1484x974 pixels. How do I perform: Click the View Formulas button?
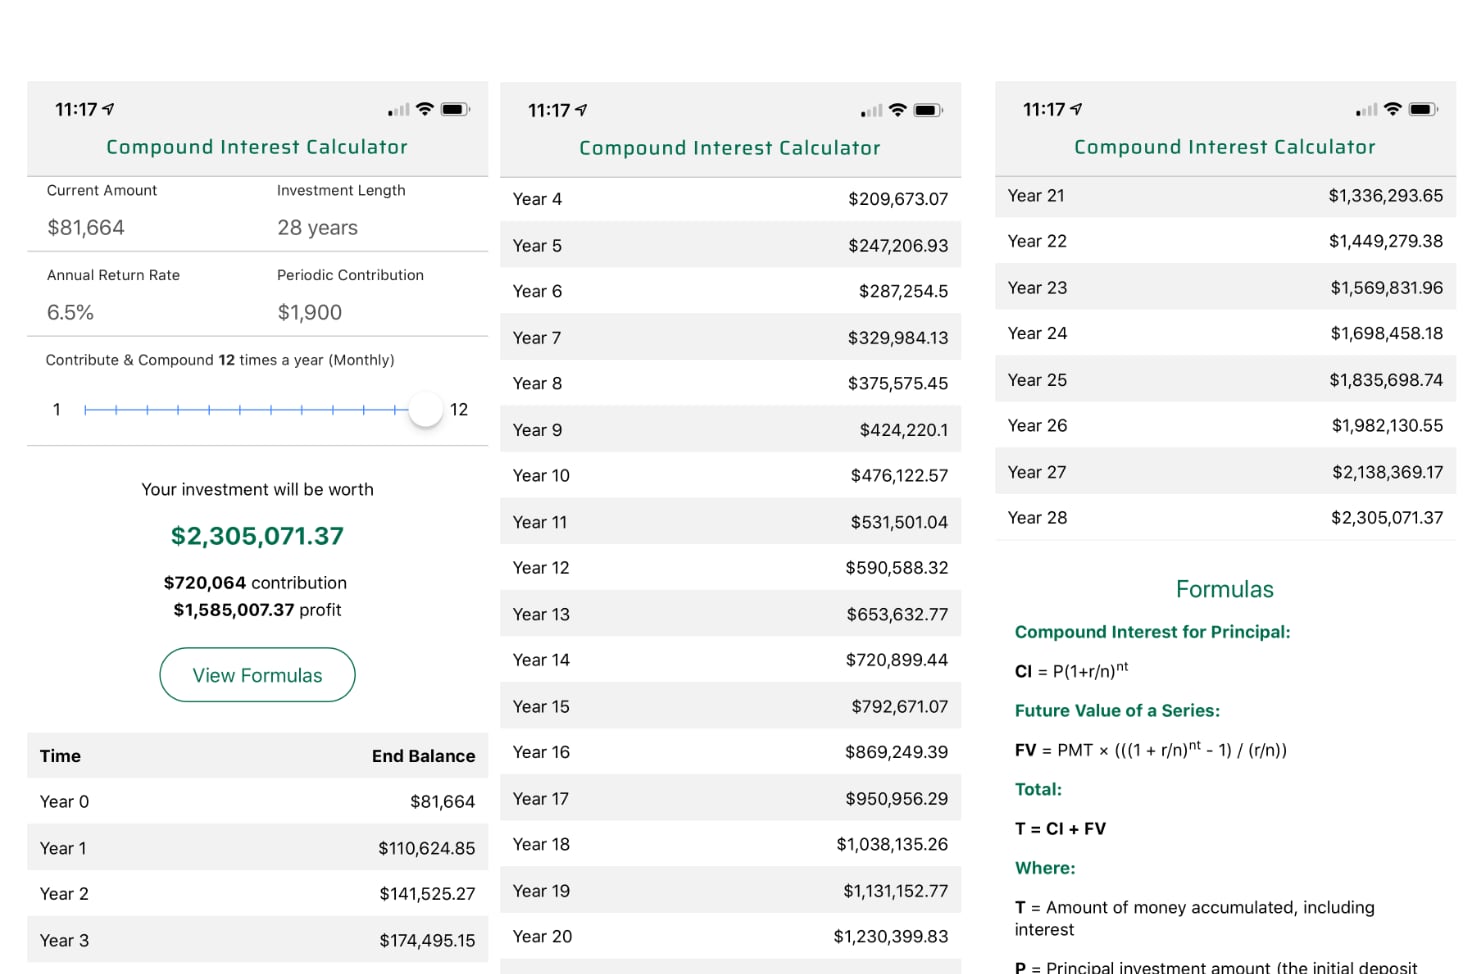pos(257,675)
